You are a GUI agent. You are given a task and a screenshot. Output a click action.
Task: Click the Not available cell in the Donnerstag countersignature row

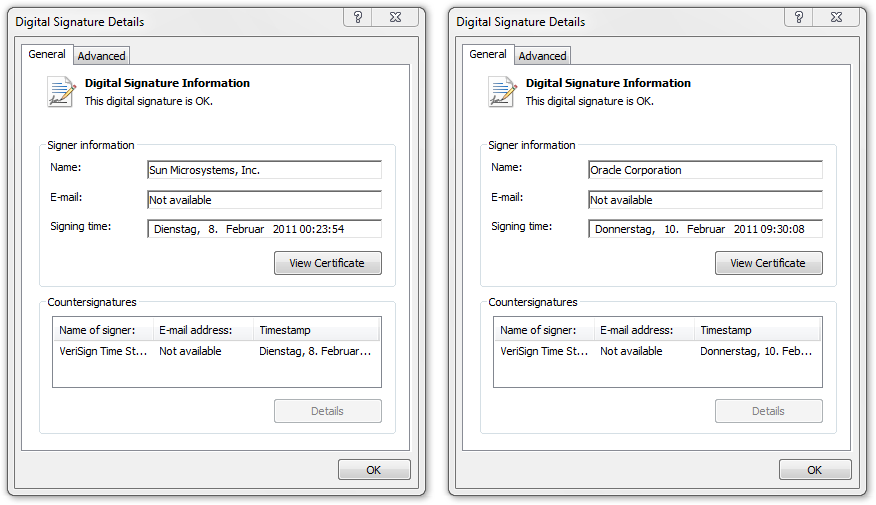tap(631, 351)
